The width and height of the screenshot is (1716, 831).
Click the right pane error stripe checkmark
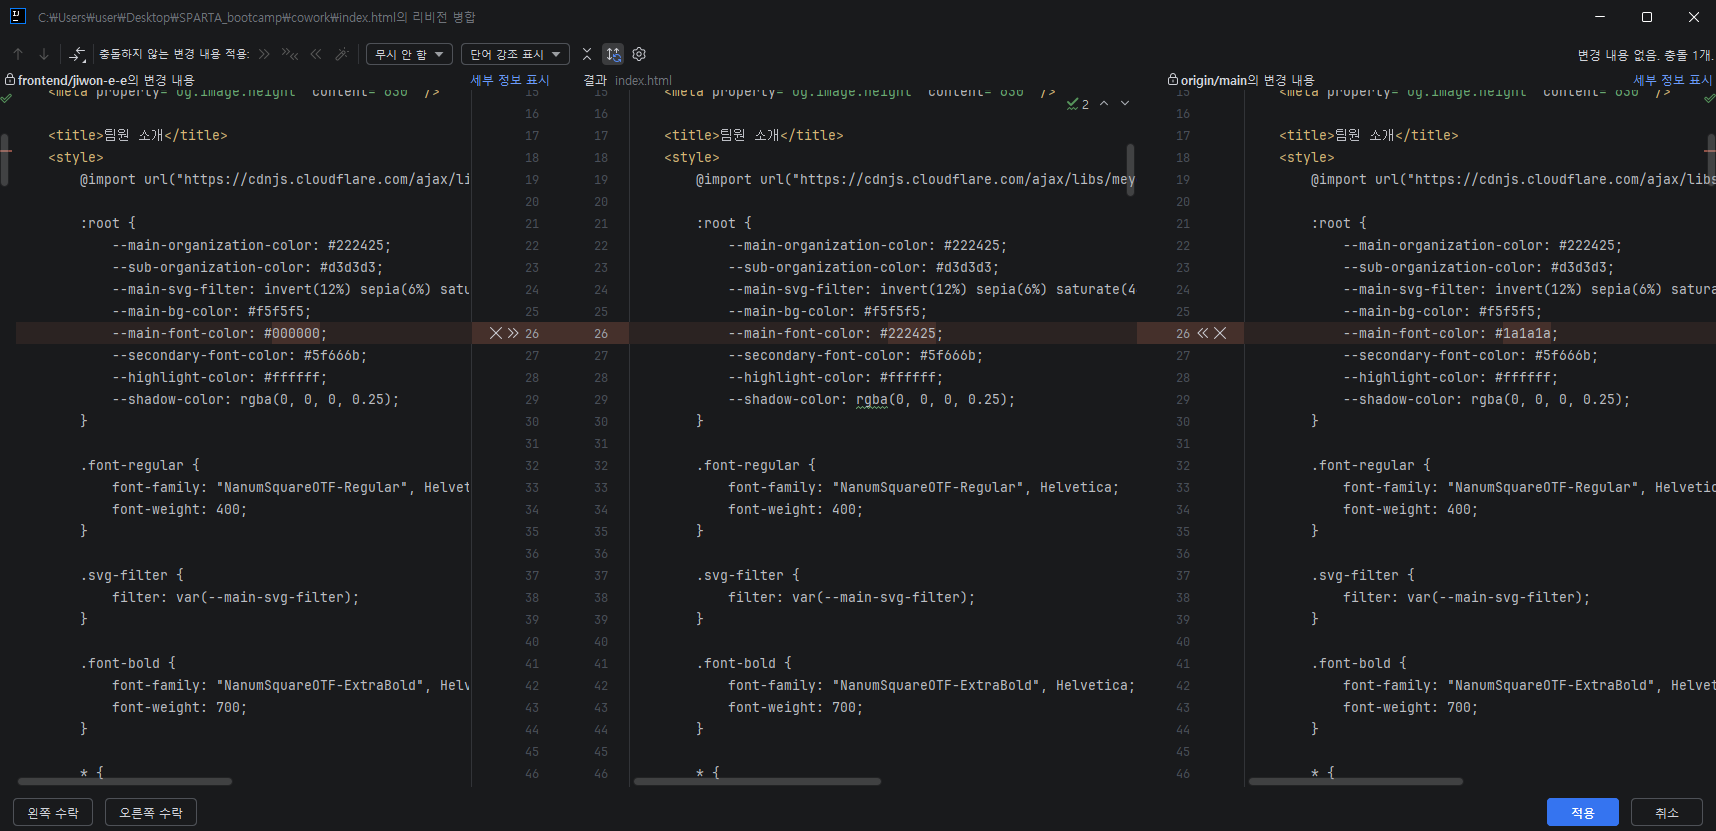1709,99
